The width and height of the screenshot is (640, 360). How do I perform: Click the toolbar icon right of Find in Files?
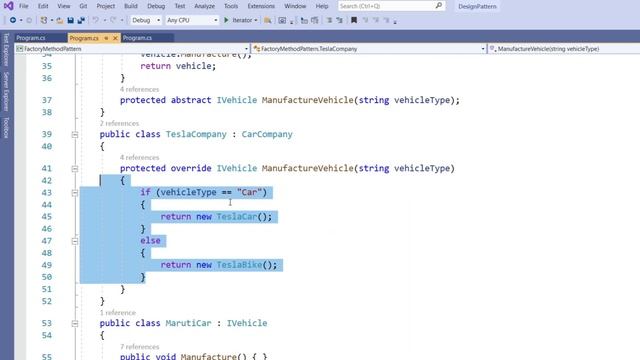282,20
